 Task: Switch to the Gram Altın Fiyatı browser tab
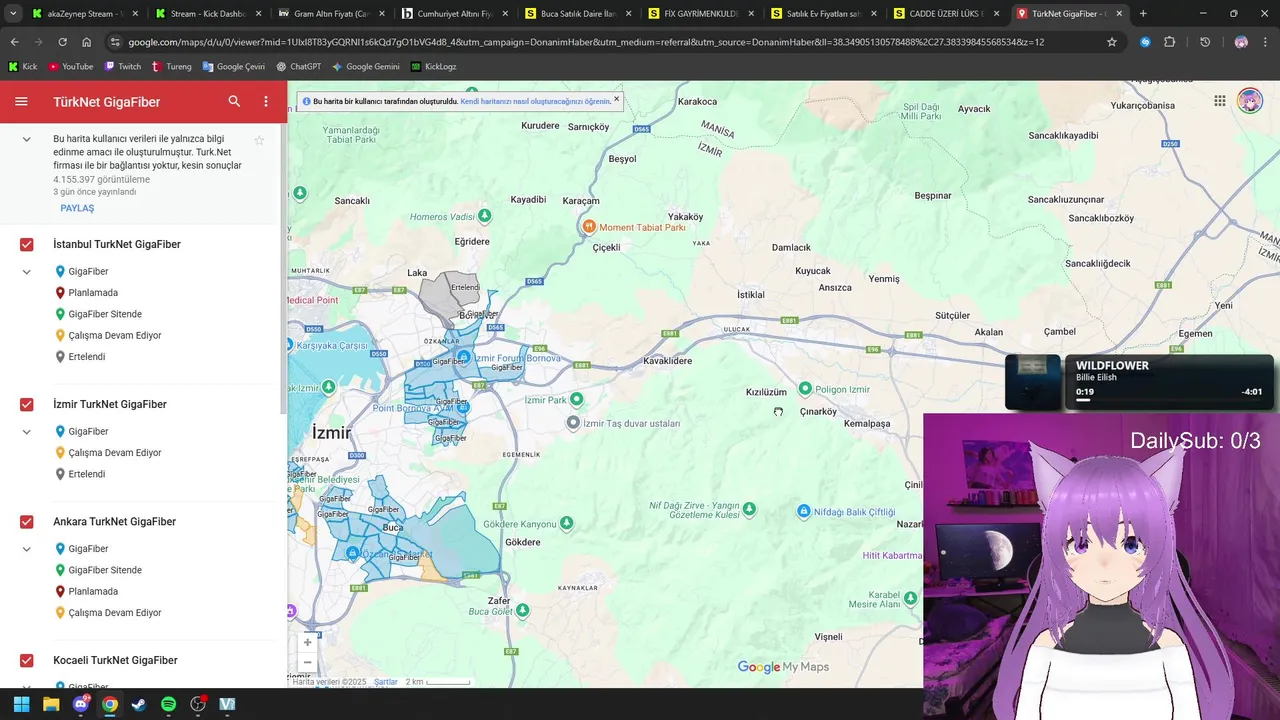pos(323,14)
